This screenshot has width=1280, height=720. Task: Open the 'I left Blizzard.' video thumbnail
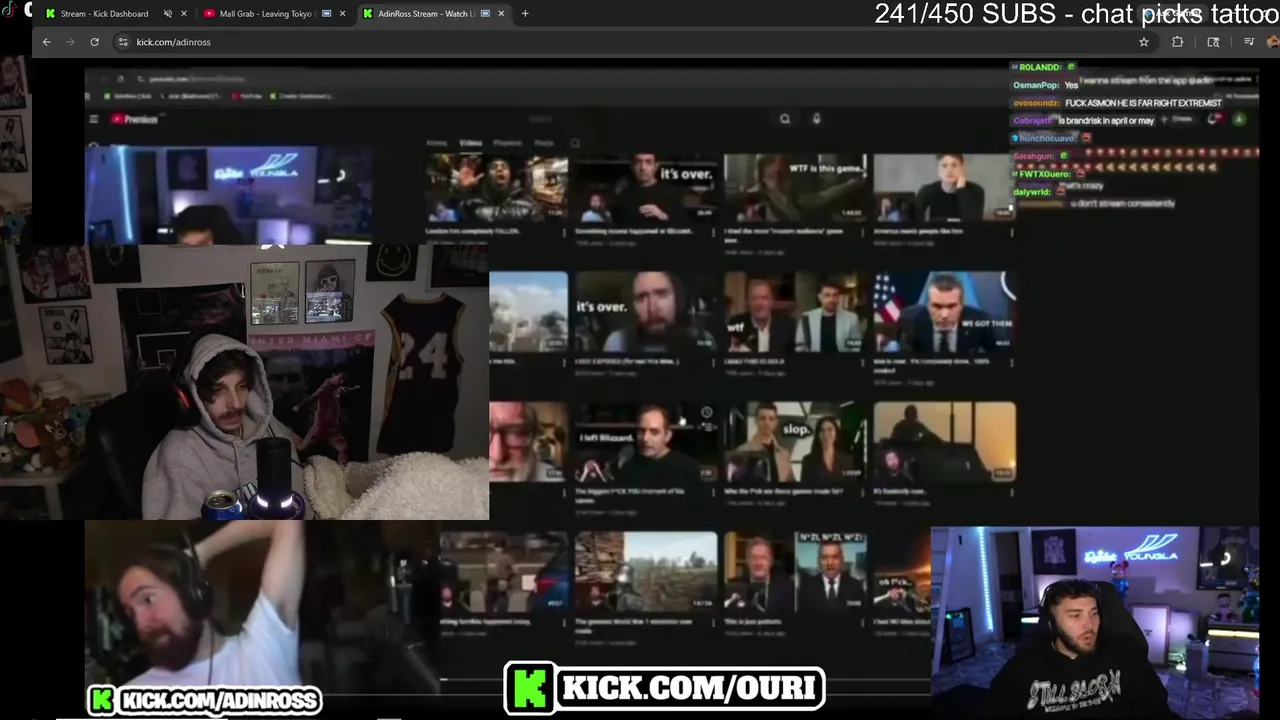point(646,441)
